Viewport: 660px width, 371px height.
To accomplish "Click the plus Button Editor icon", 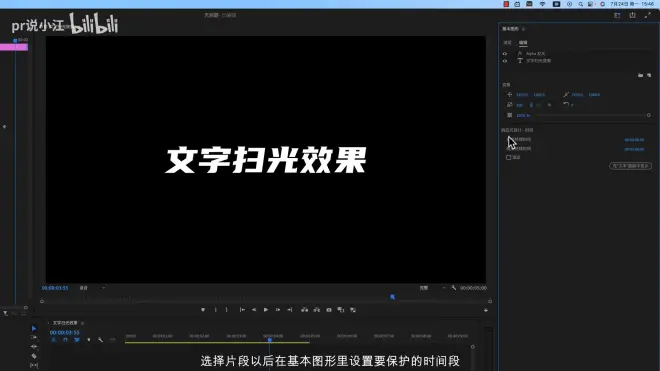I will 486,310.
